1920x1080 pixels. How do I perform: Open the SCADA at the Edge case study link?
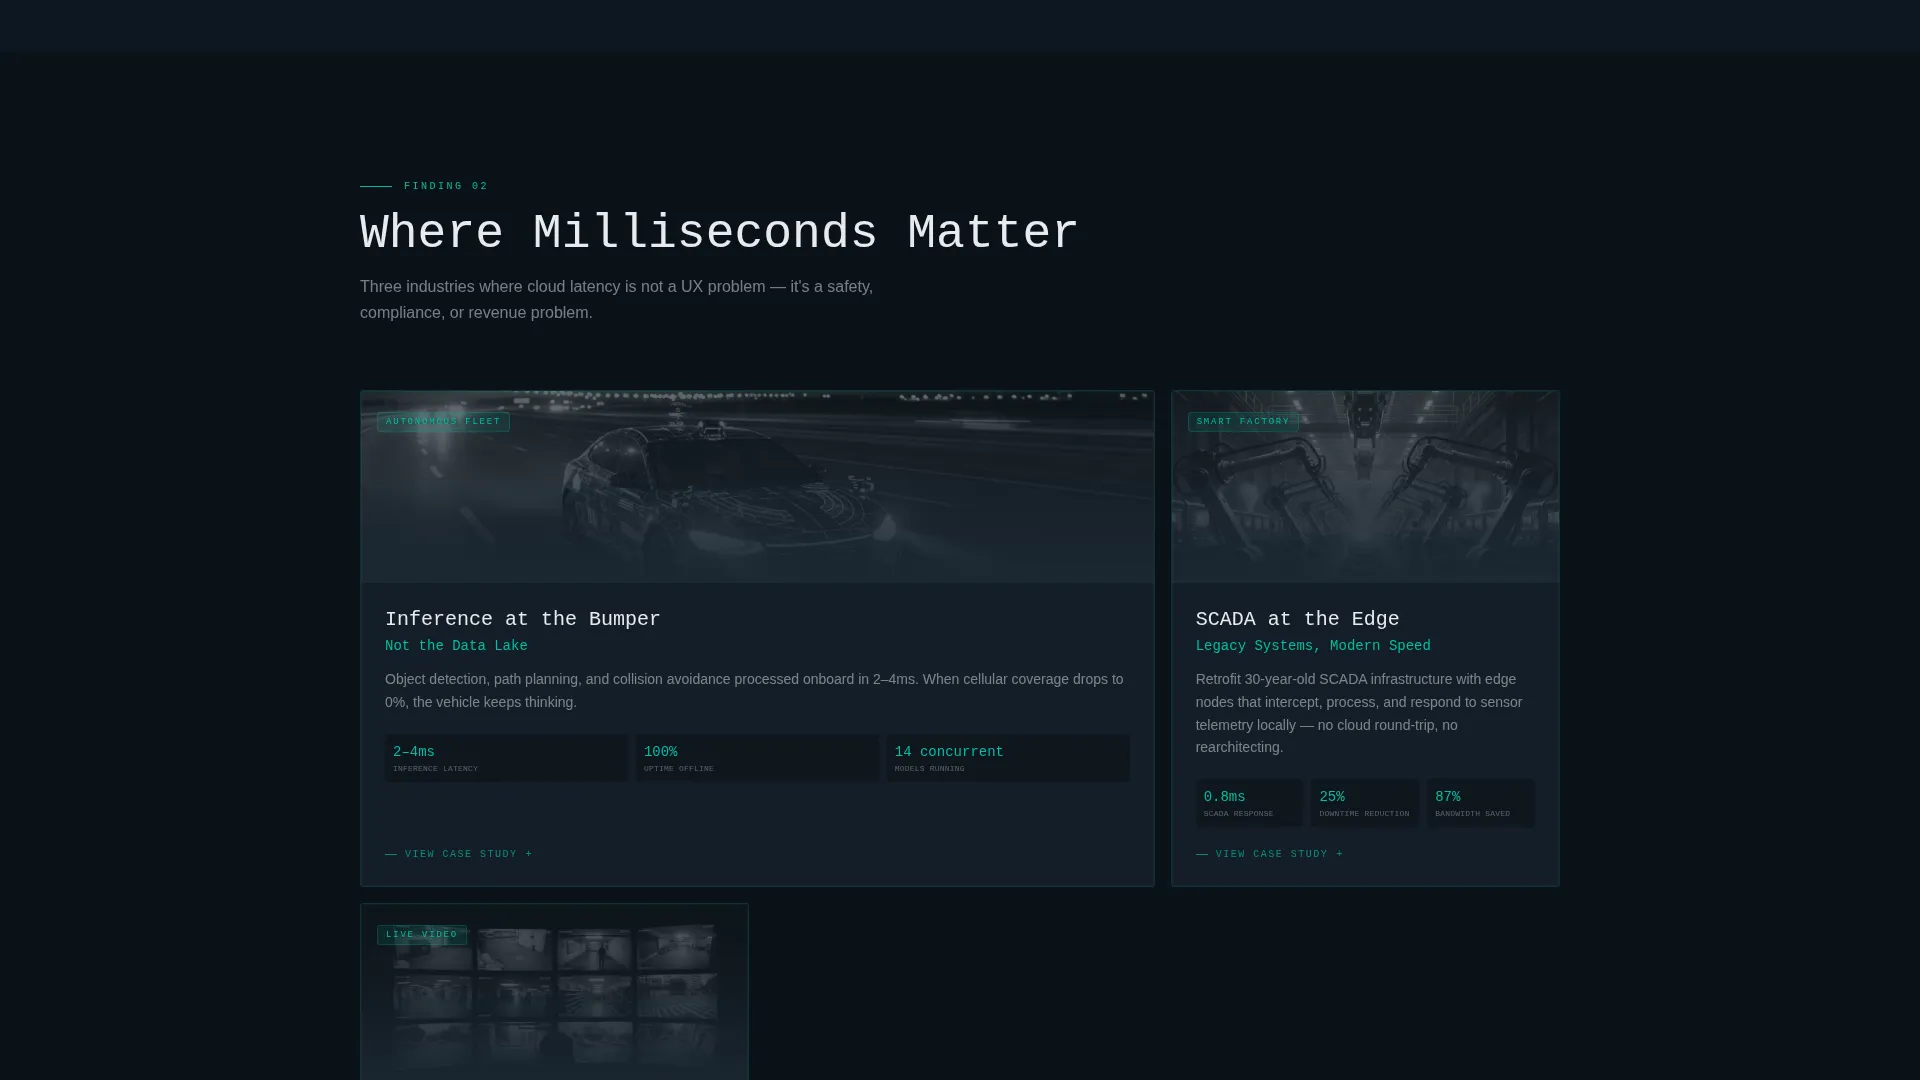(1270, 854)
